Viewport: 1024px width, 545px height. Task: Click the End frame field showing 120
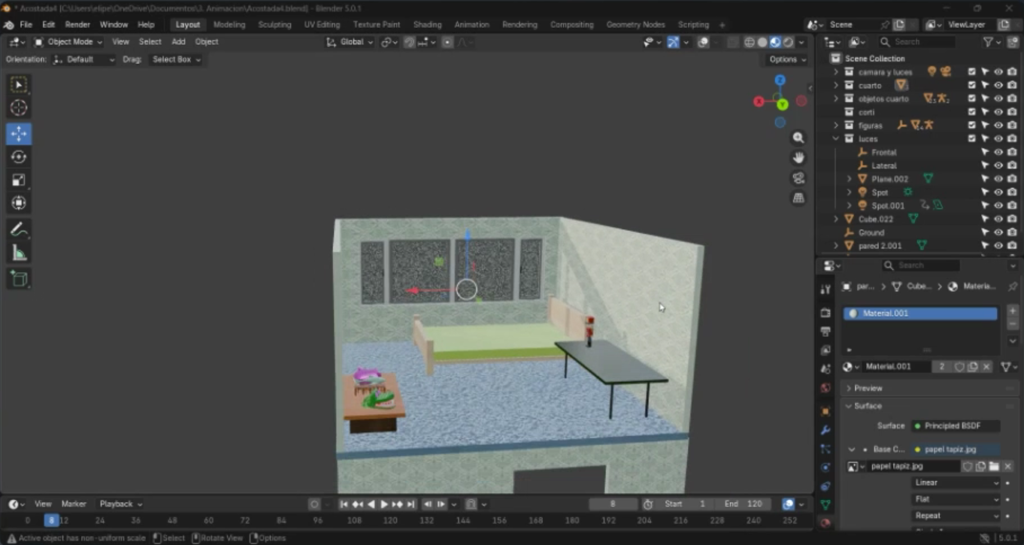pyautogui.click(x=743, y=504)
